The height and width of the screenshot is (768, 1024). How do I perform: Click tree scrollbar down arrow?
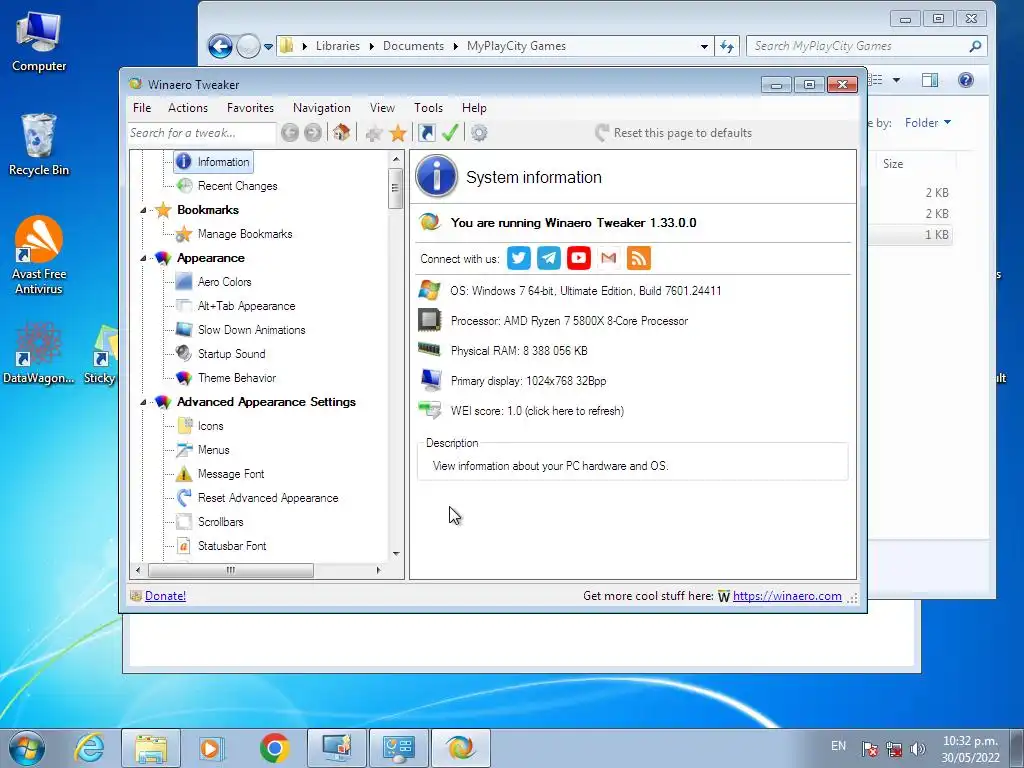[396, 554]
